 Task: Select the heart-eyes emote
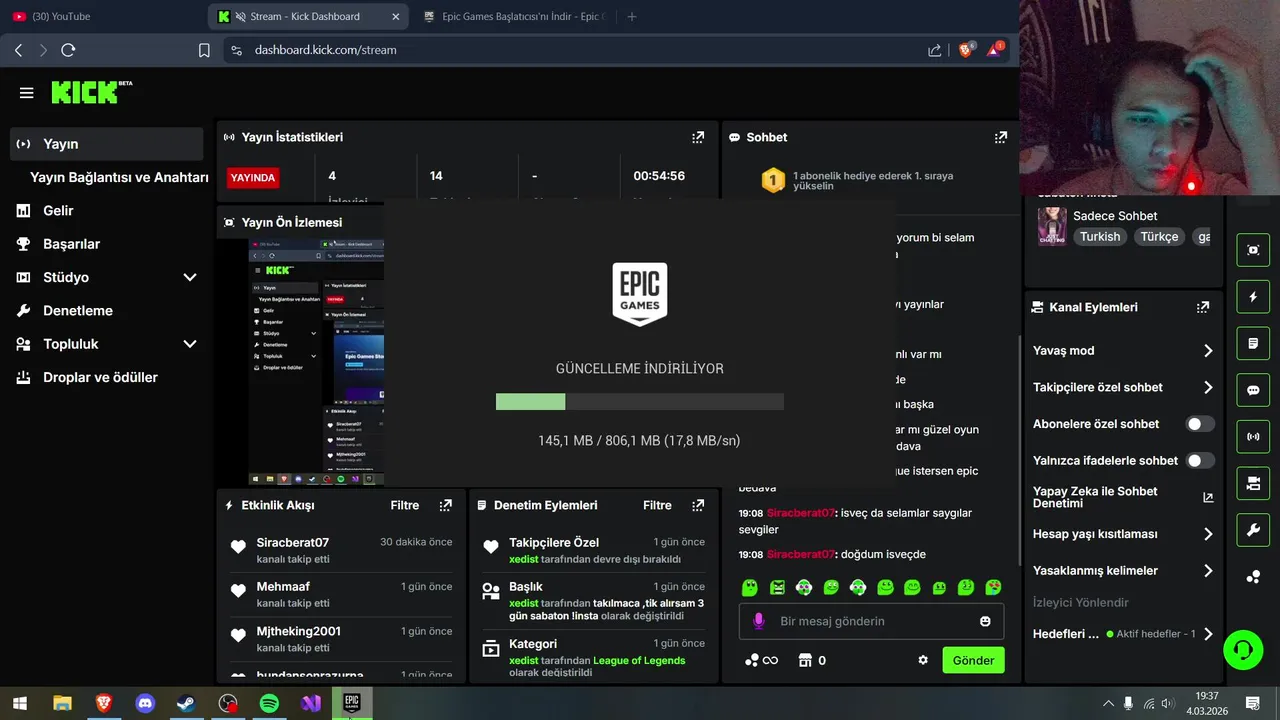tap(993, 587)
